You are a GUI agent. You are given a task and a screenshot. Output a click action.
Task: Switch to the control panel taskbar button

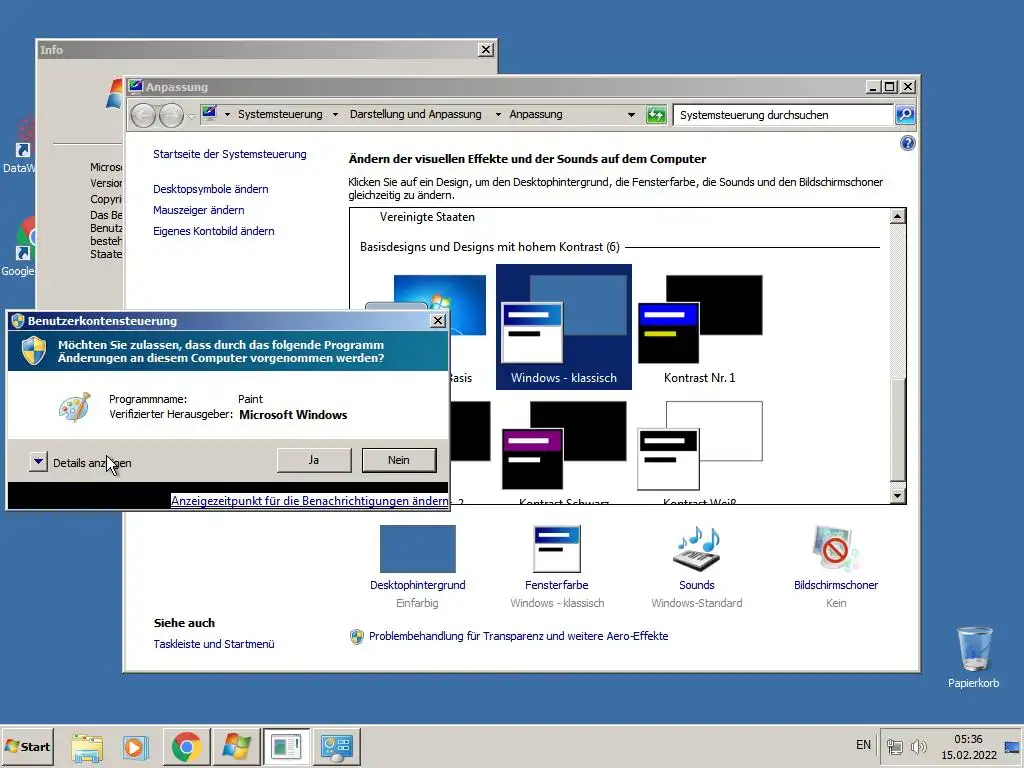[337, 747]
